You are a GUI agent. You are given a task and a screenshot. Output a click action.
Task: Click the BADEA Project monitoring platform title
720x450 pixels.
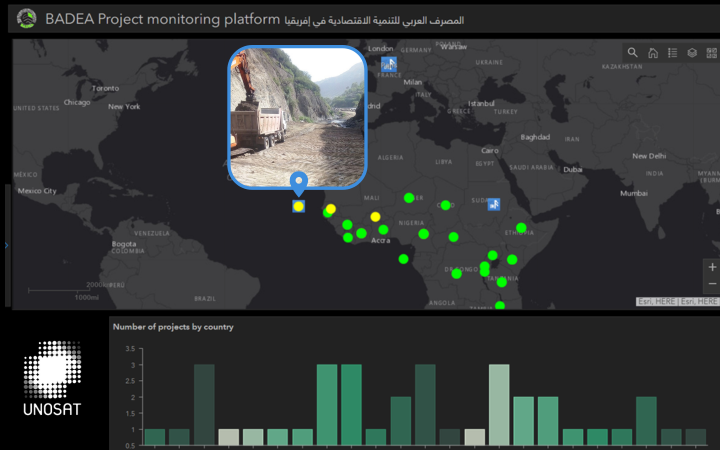coord(163,19)
